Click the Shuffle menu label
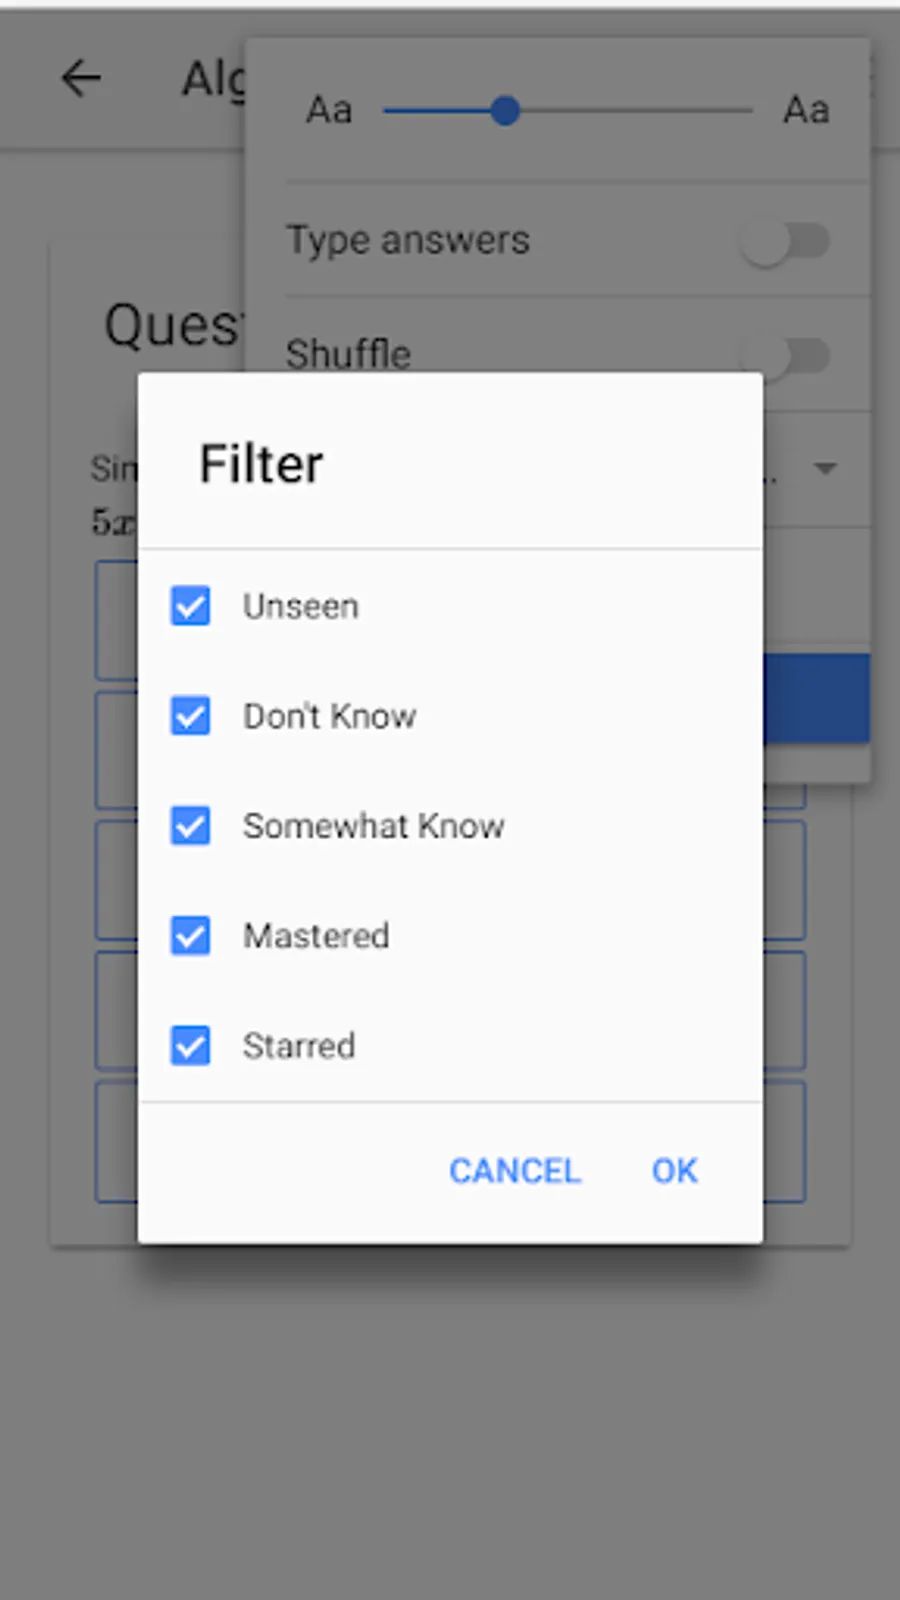Image resolution: width=900 pixels, height=1600 pixels. pyautogui.click(x=348, y=354)
